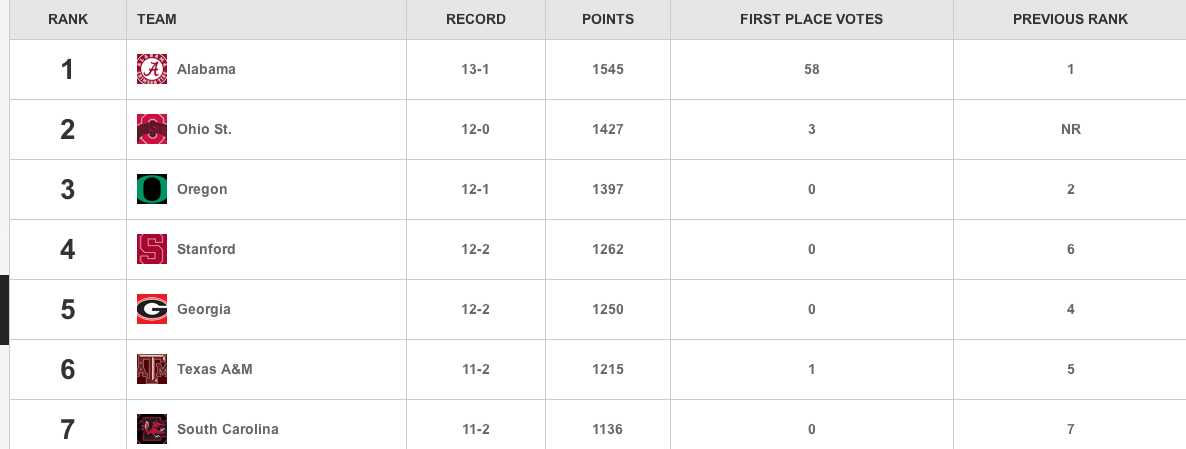Image resolution: width=1186 pixels, height=449 pixels.
Task: Open the Georgia team link
Action: 203,309
